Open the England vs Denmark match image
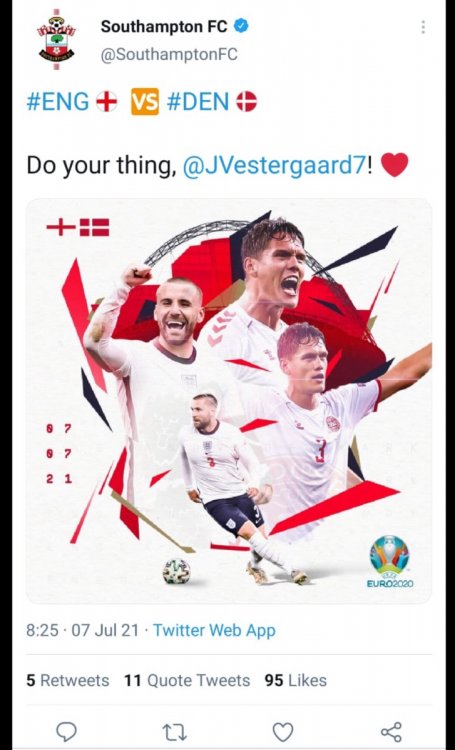This screenshot has height=750, width=455. click(x=229, y=401)
